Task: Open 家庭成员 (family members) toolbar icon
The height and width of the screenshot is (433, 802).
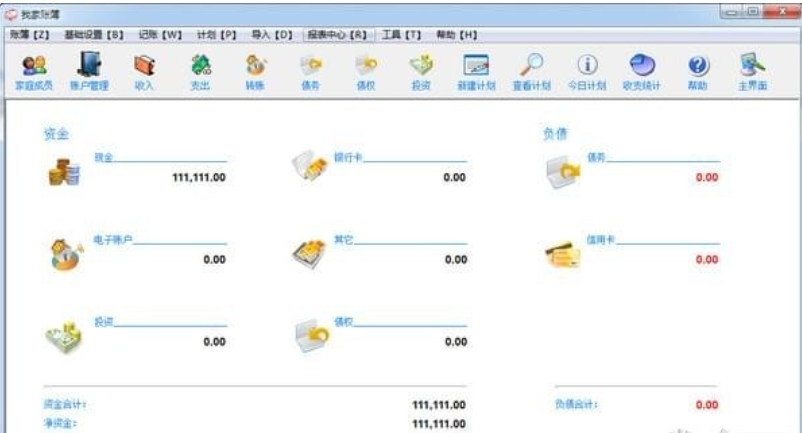Action: [x=34, y=72]
